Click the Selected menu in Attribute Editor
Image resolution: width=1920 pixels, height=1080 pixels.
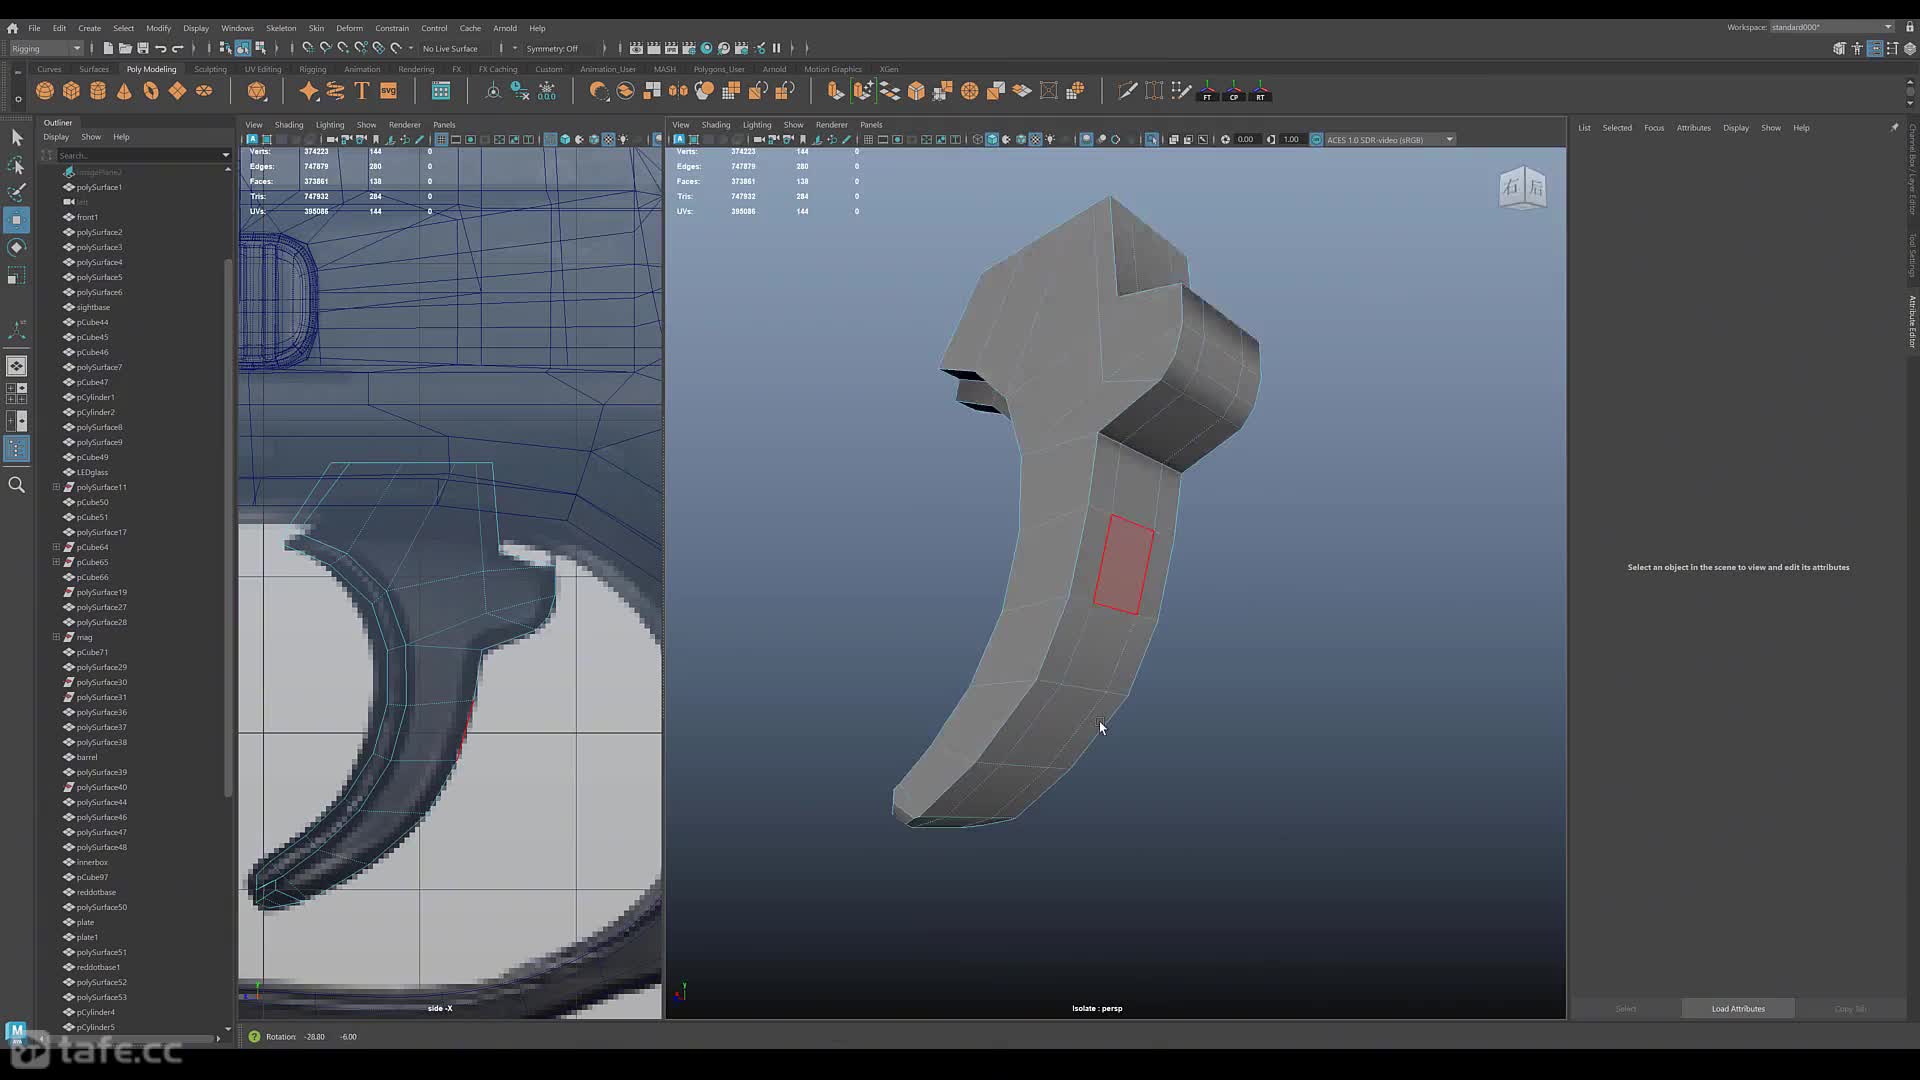(1617, 128)
